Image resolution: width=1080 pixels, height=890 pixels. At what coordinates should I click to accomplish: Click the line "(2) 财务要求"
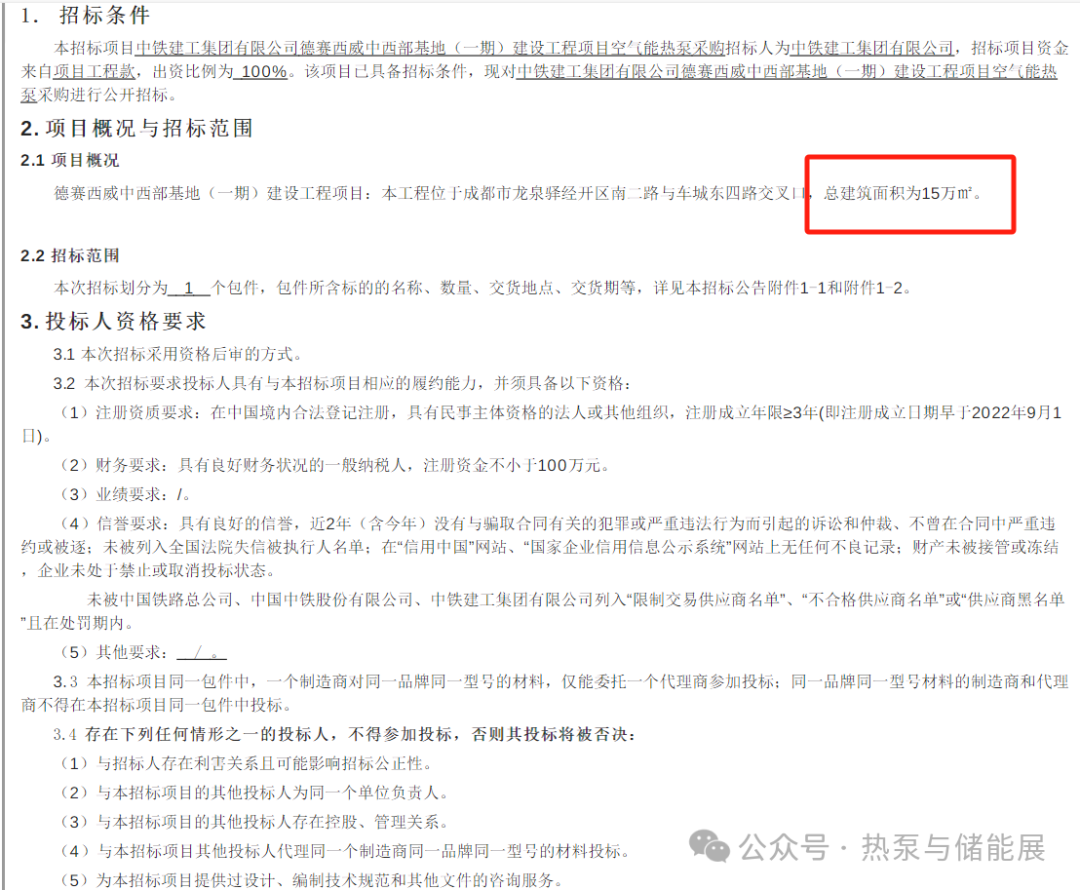click(334, 466)
